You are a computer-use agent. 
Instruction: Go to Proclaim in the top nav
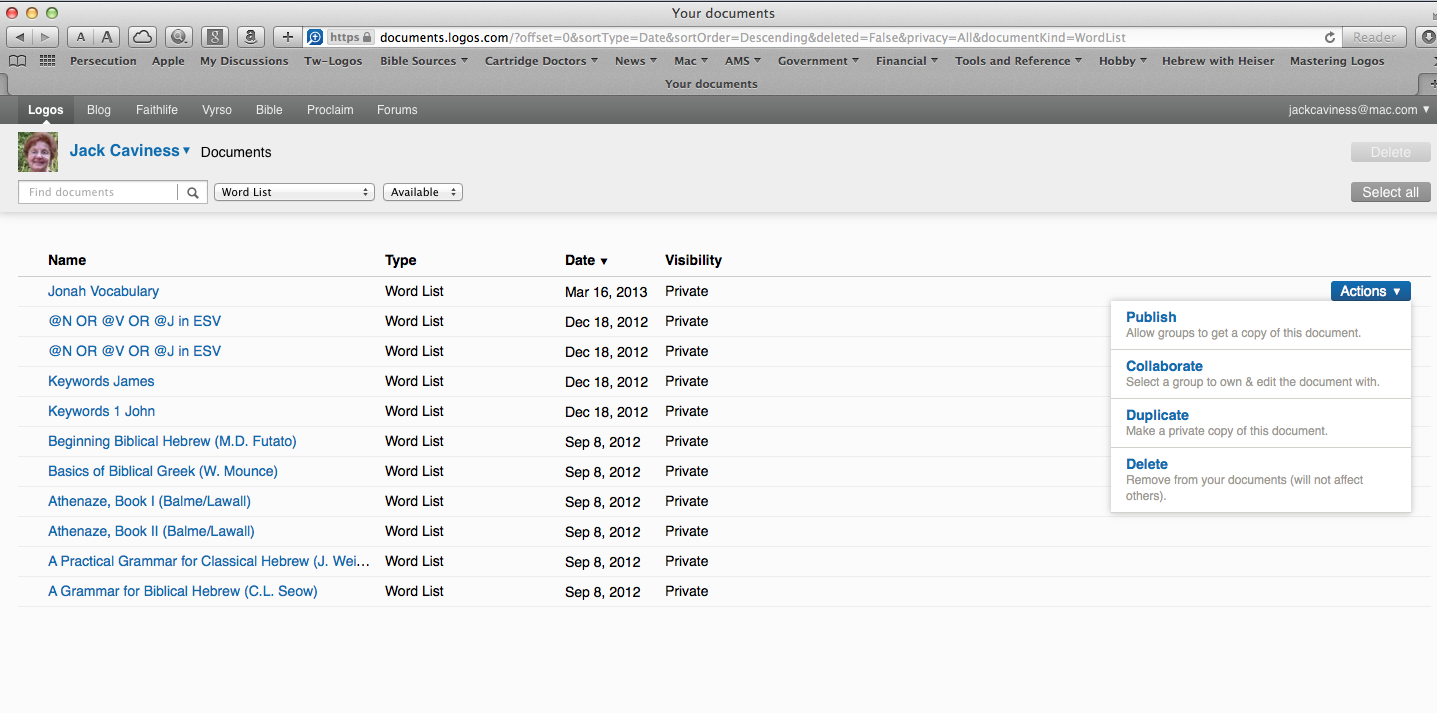point(330,110)
